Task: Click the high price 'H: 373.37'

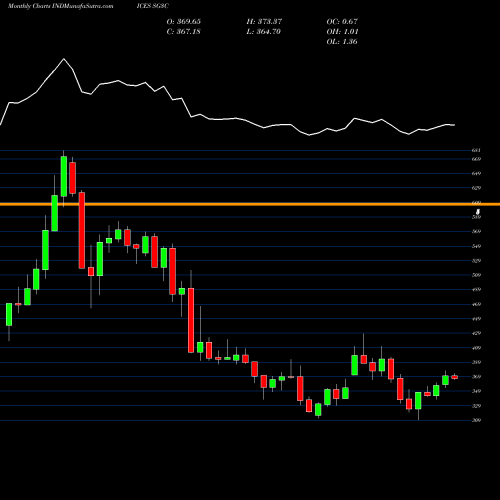Action: pyautogui.click(x=264, y=22)
